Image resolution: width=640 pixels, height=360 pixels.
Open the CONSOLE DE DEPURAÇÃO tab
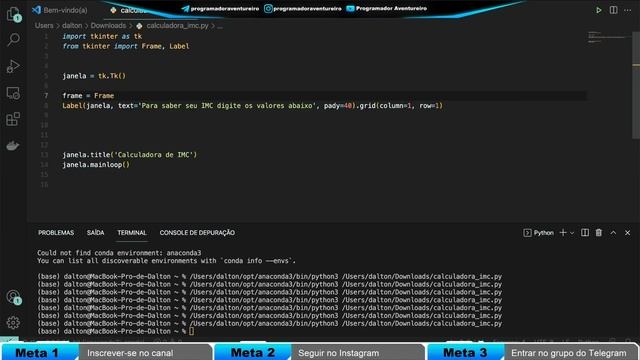tap(197, 233)
